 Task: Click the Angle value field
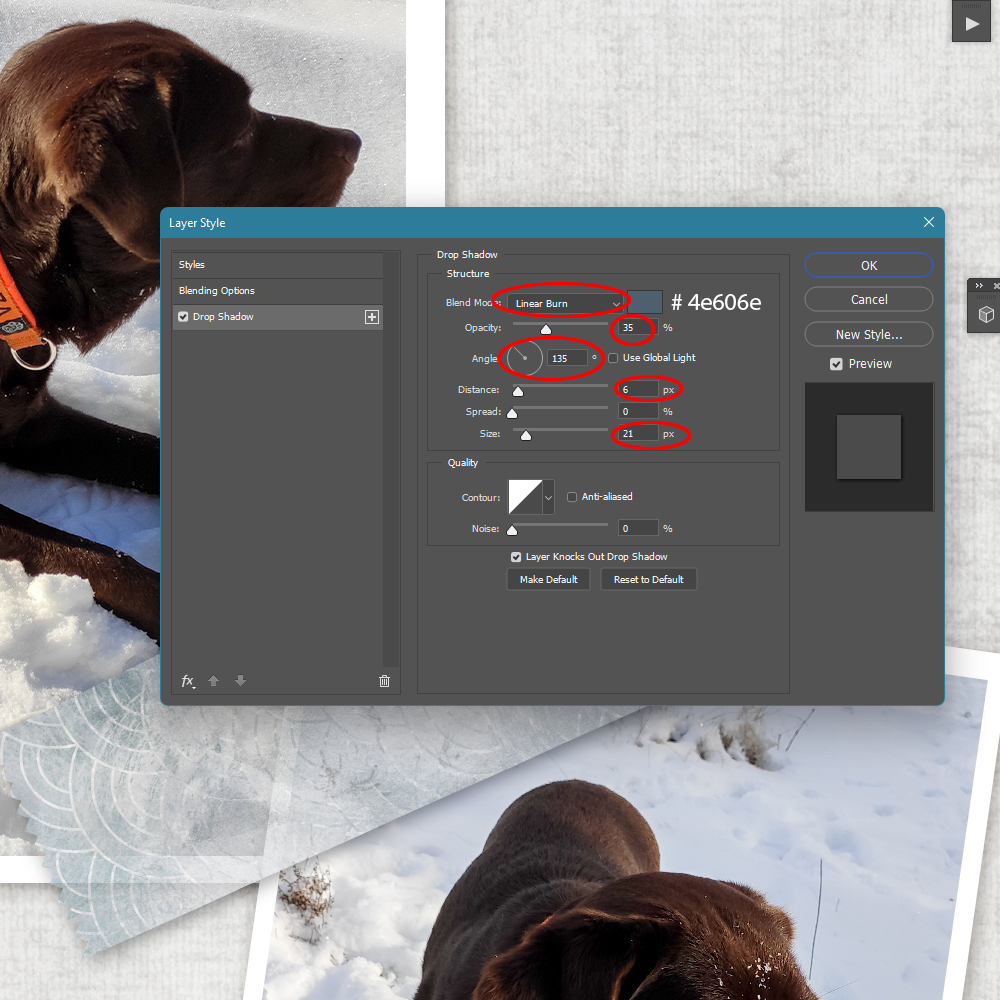pyautogui.click(x=567, y=358)
